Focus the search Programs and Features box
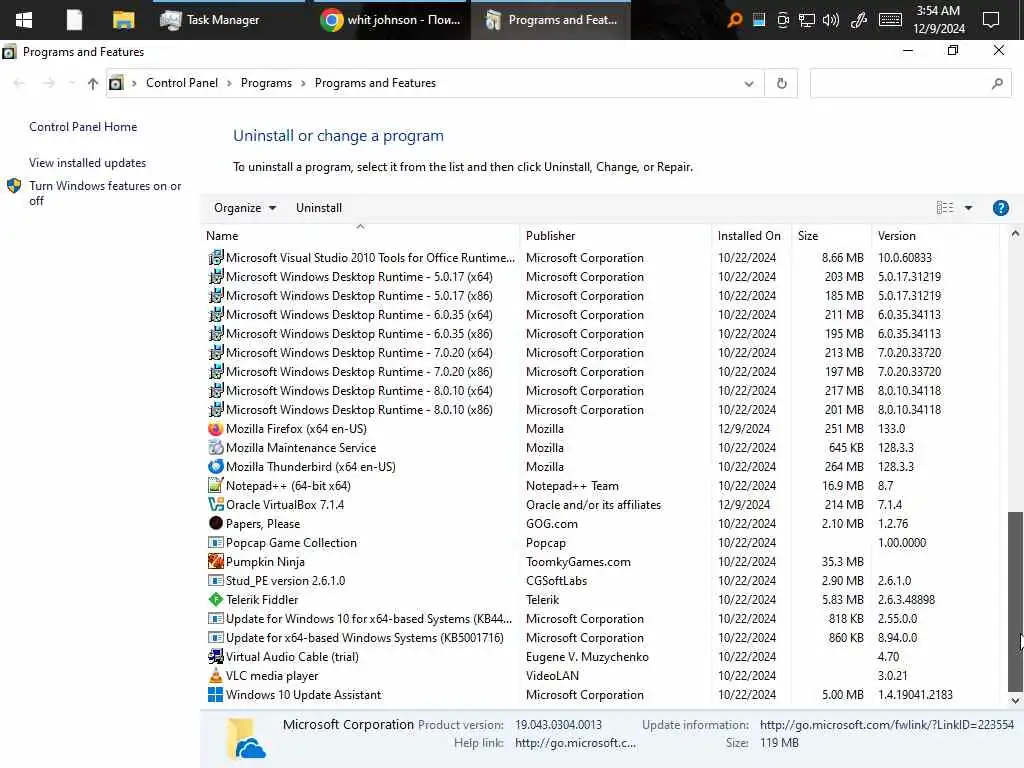The height and width of the screenshot is (768, 1024). coord(910,84)
